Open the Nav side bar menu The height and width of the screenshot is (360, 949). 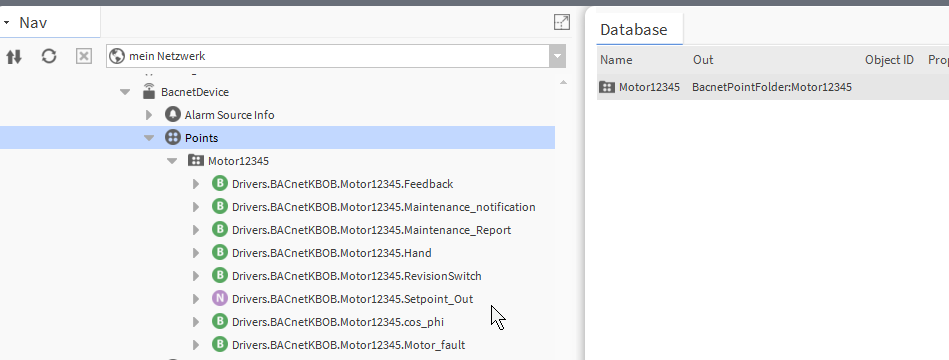pyautogui.click(x=6, y=23)
